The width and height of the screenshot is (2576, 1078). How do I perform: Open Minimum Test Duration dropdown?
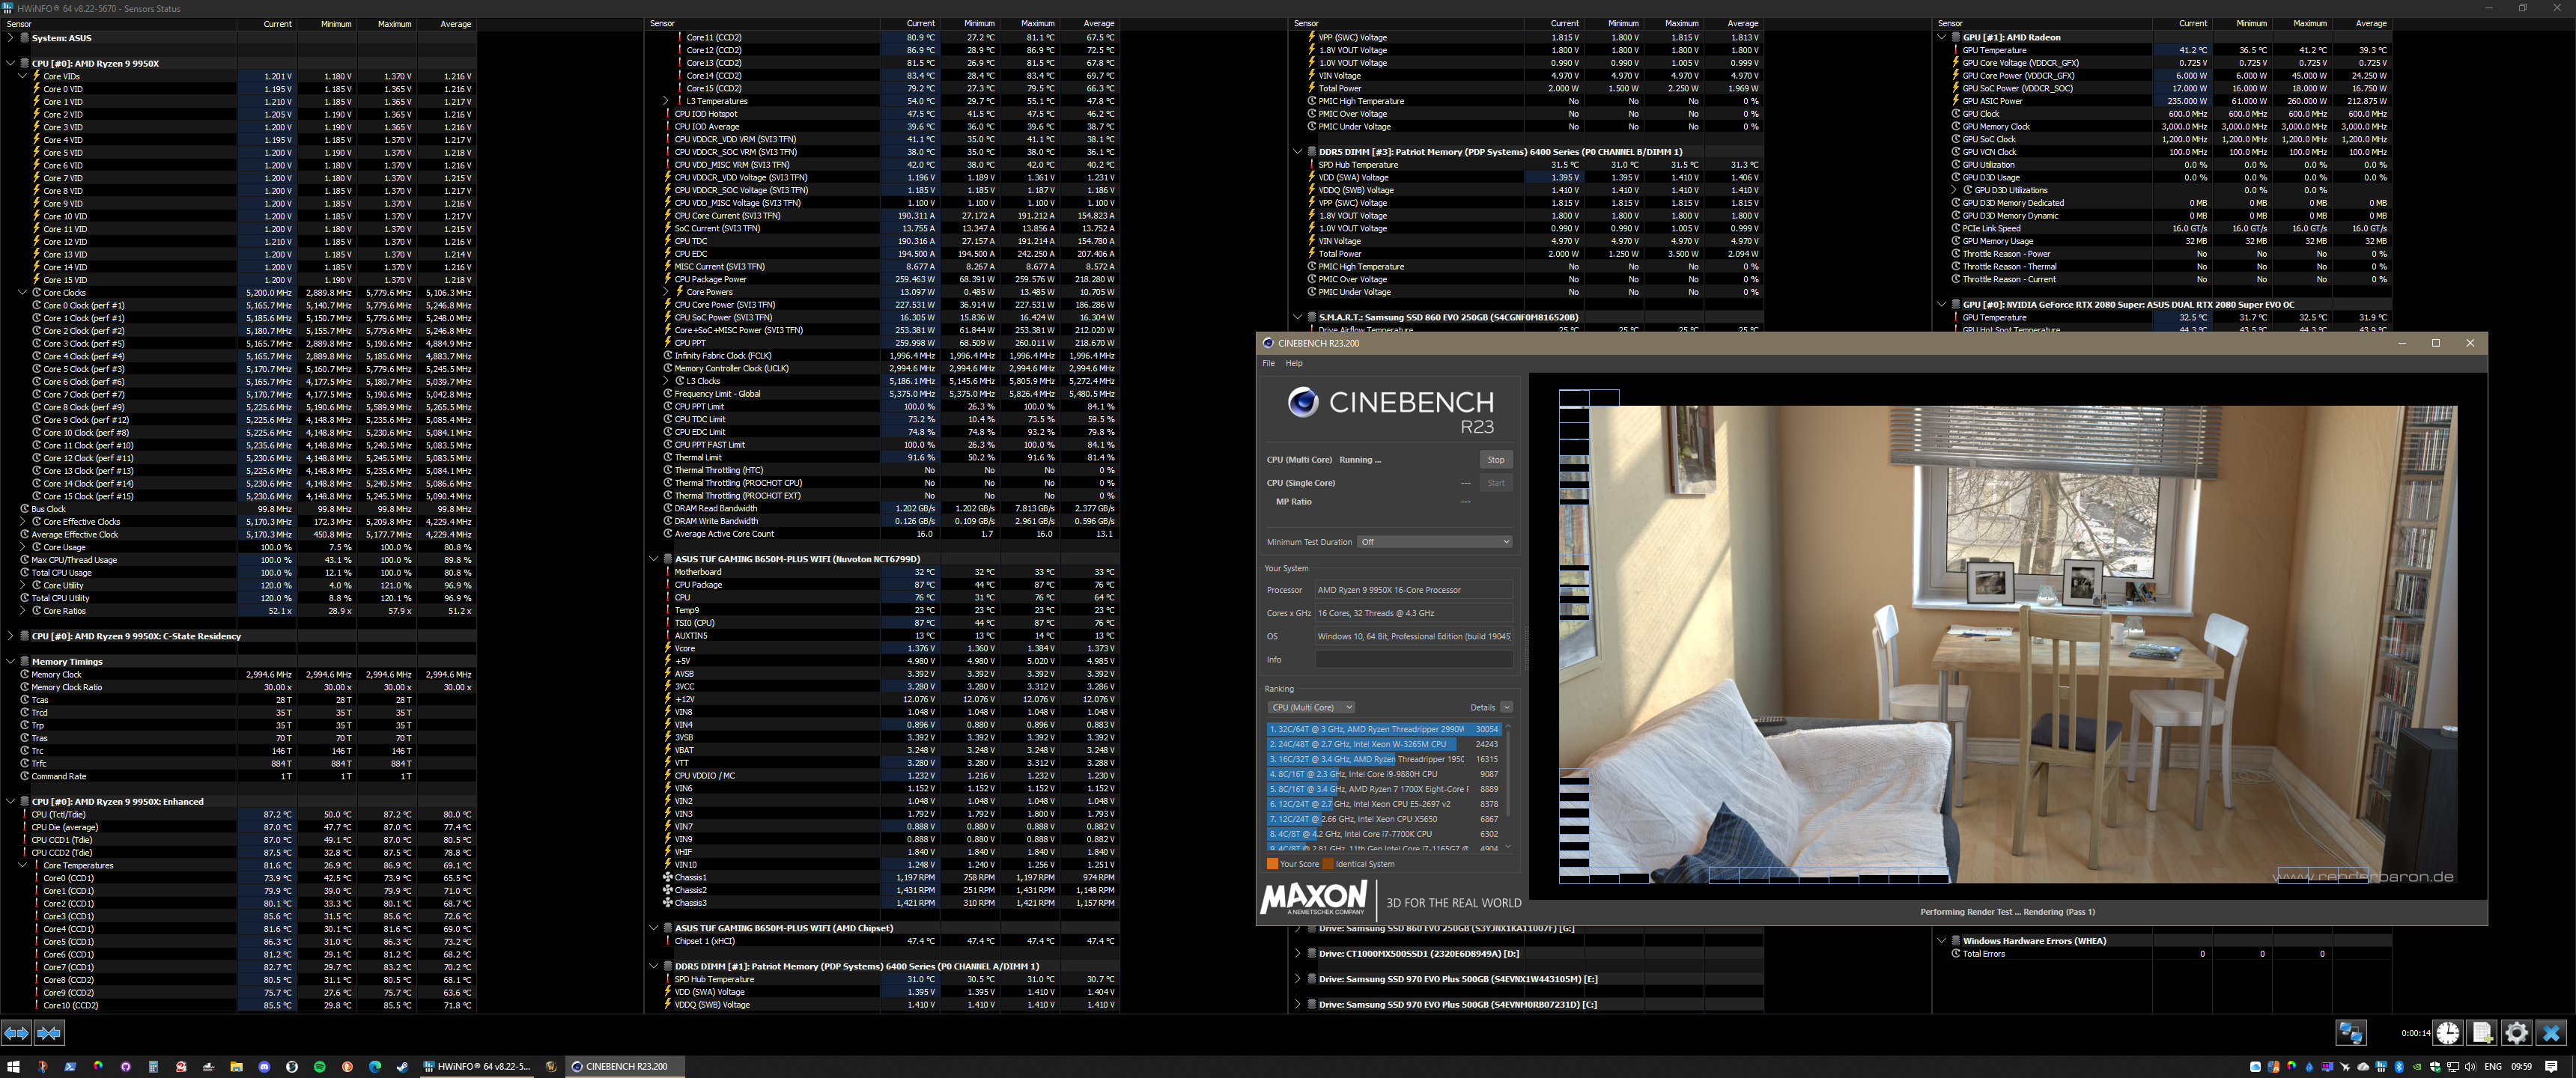(x=1434, y=542)
